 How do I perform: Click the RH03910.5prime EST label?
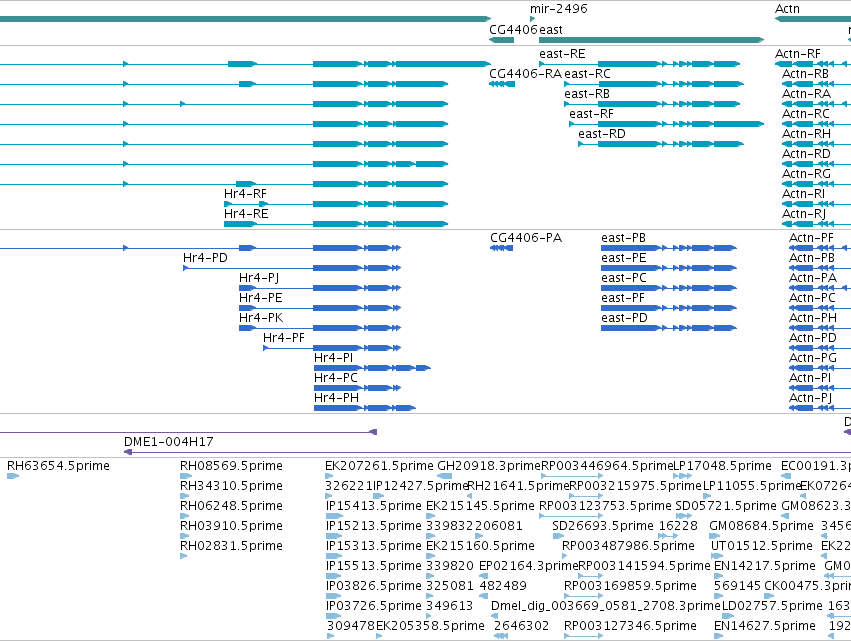click(x=231, y=526)
